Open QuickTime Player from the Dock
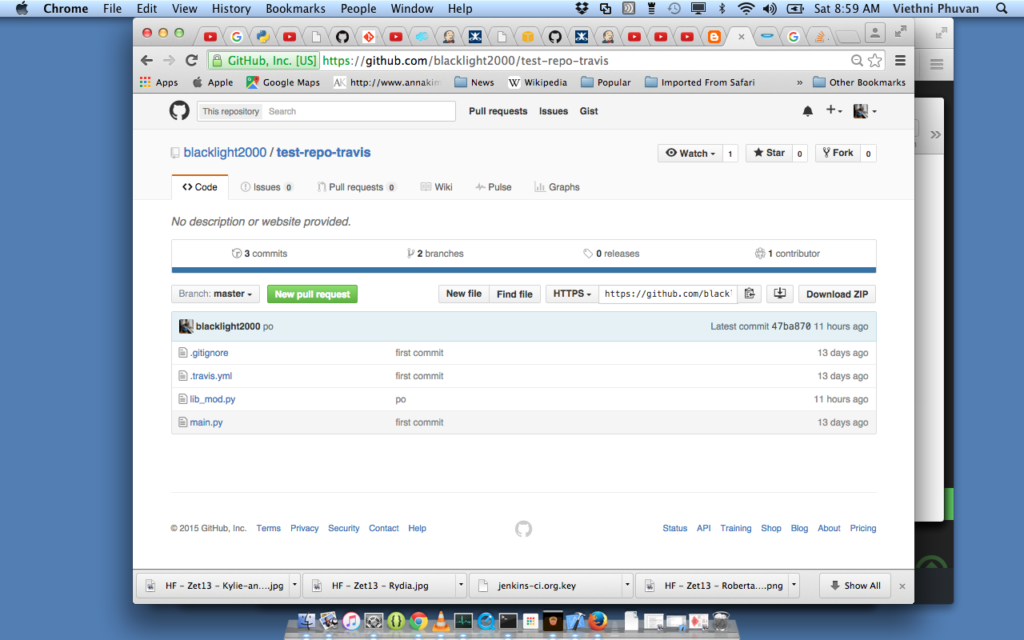Image resolution: width=1024 pixels, height=640 pixels. point(486,621)
